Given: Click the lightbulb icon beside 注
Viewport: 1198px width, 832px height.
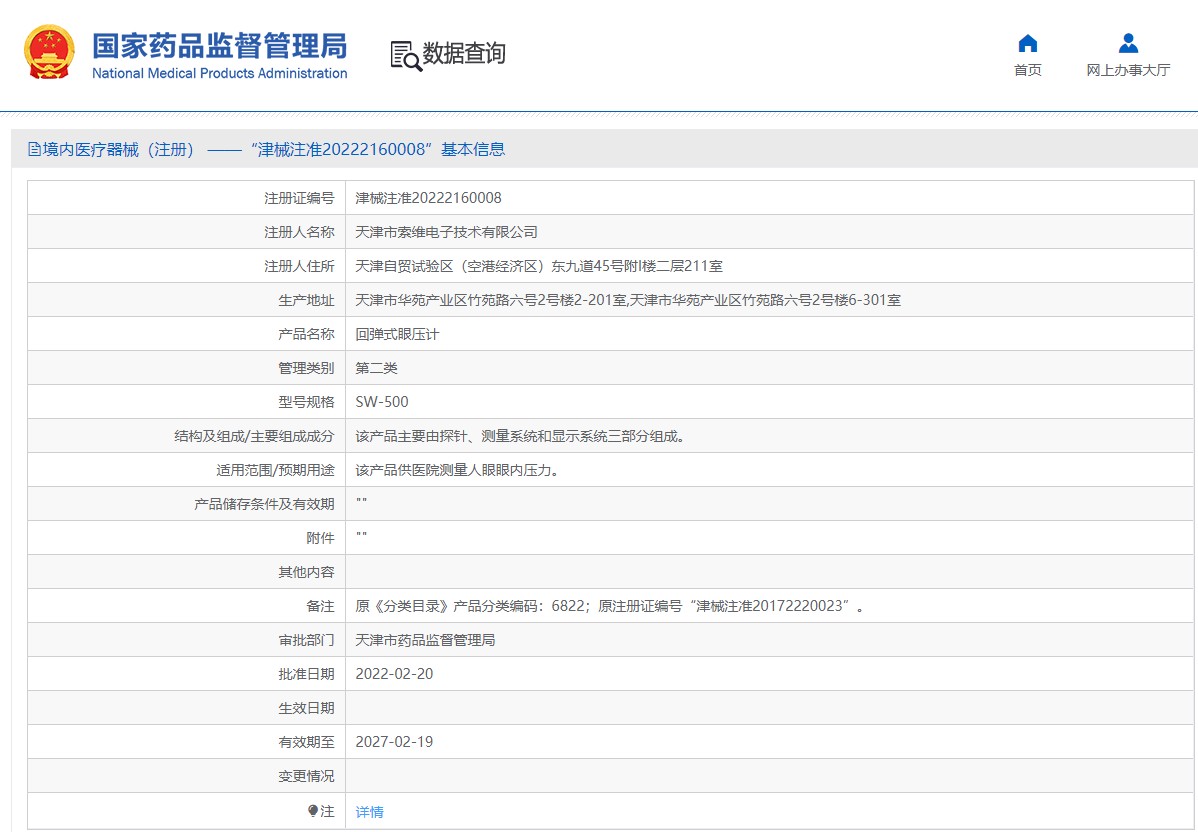Looking at the screenshot, I should pos(313,811).
